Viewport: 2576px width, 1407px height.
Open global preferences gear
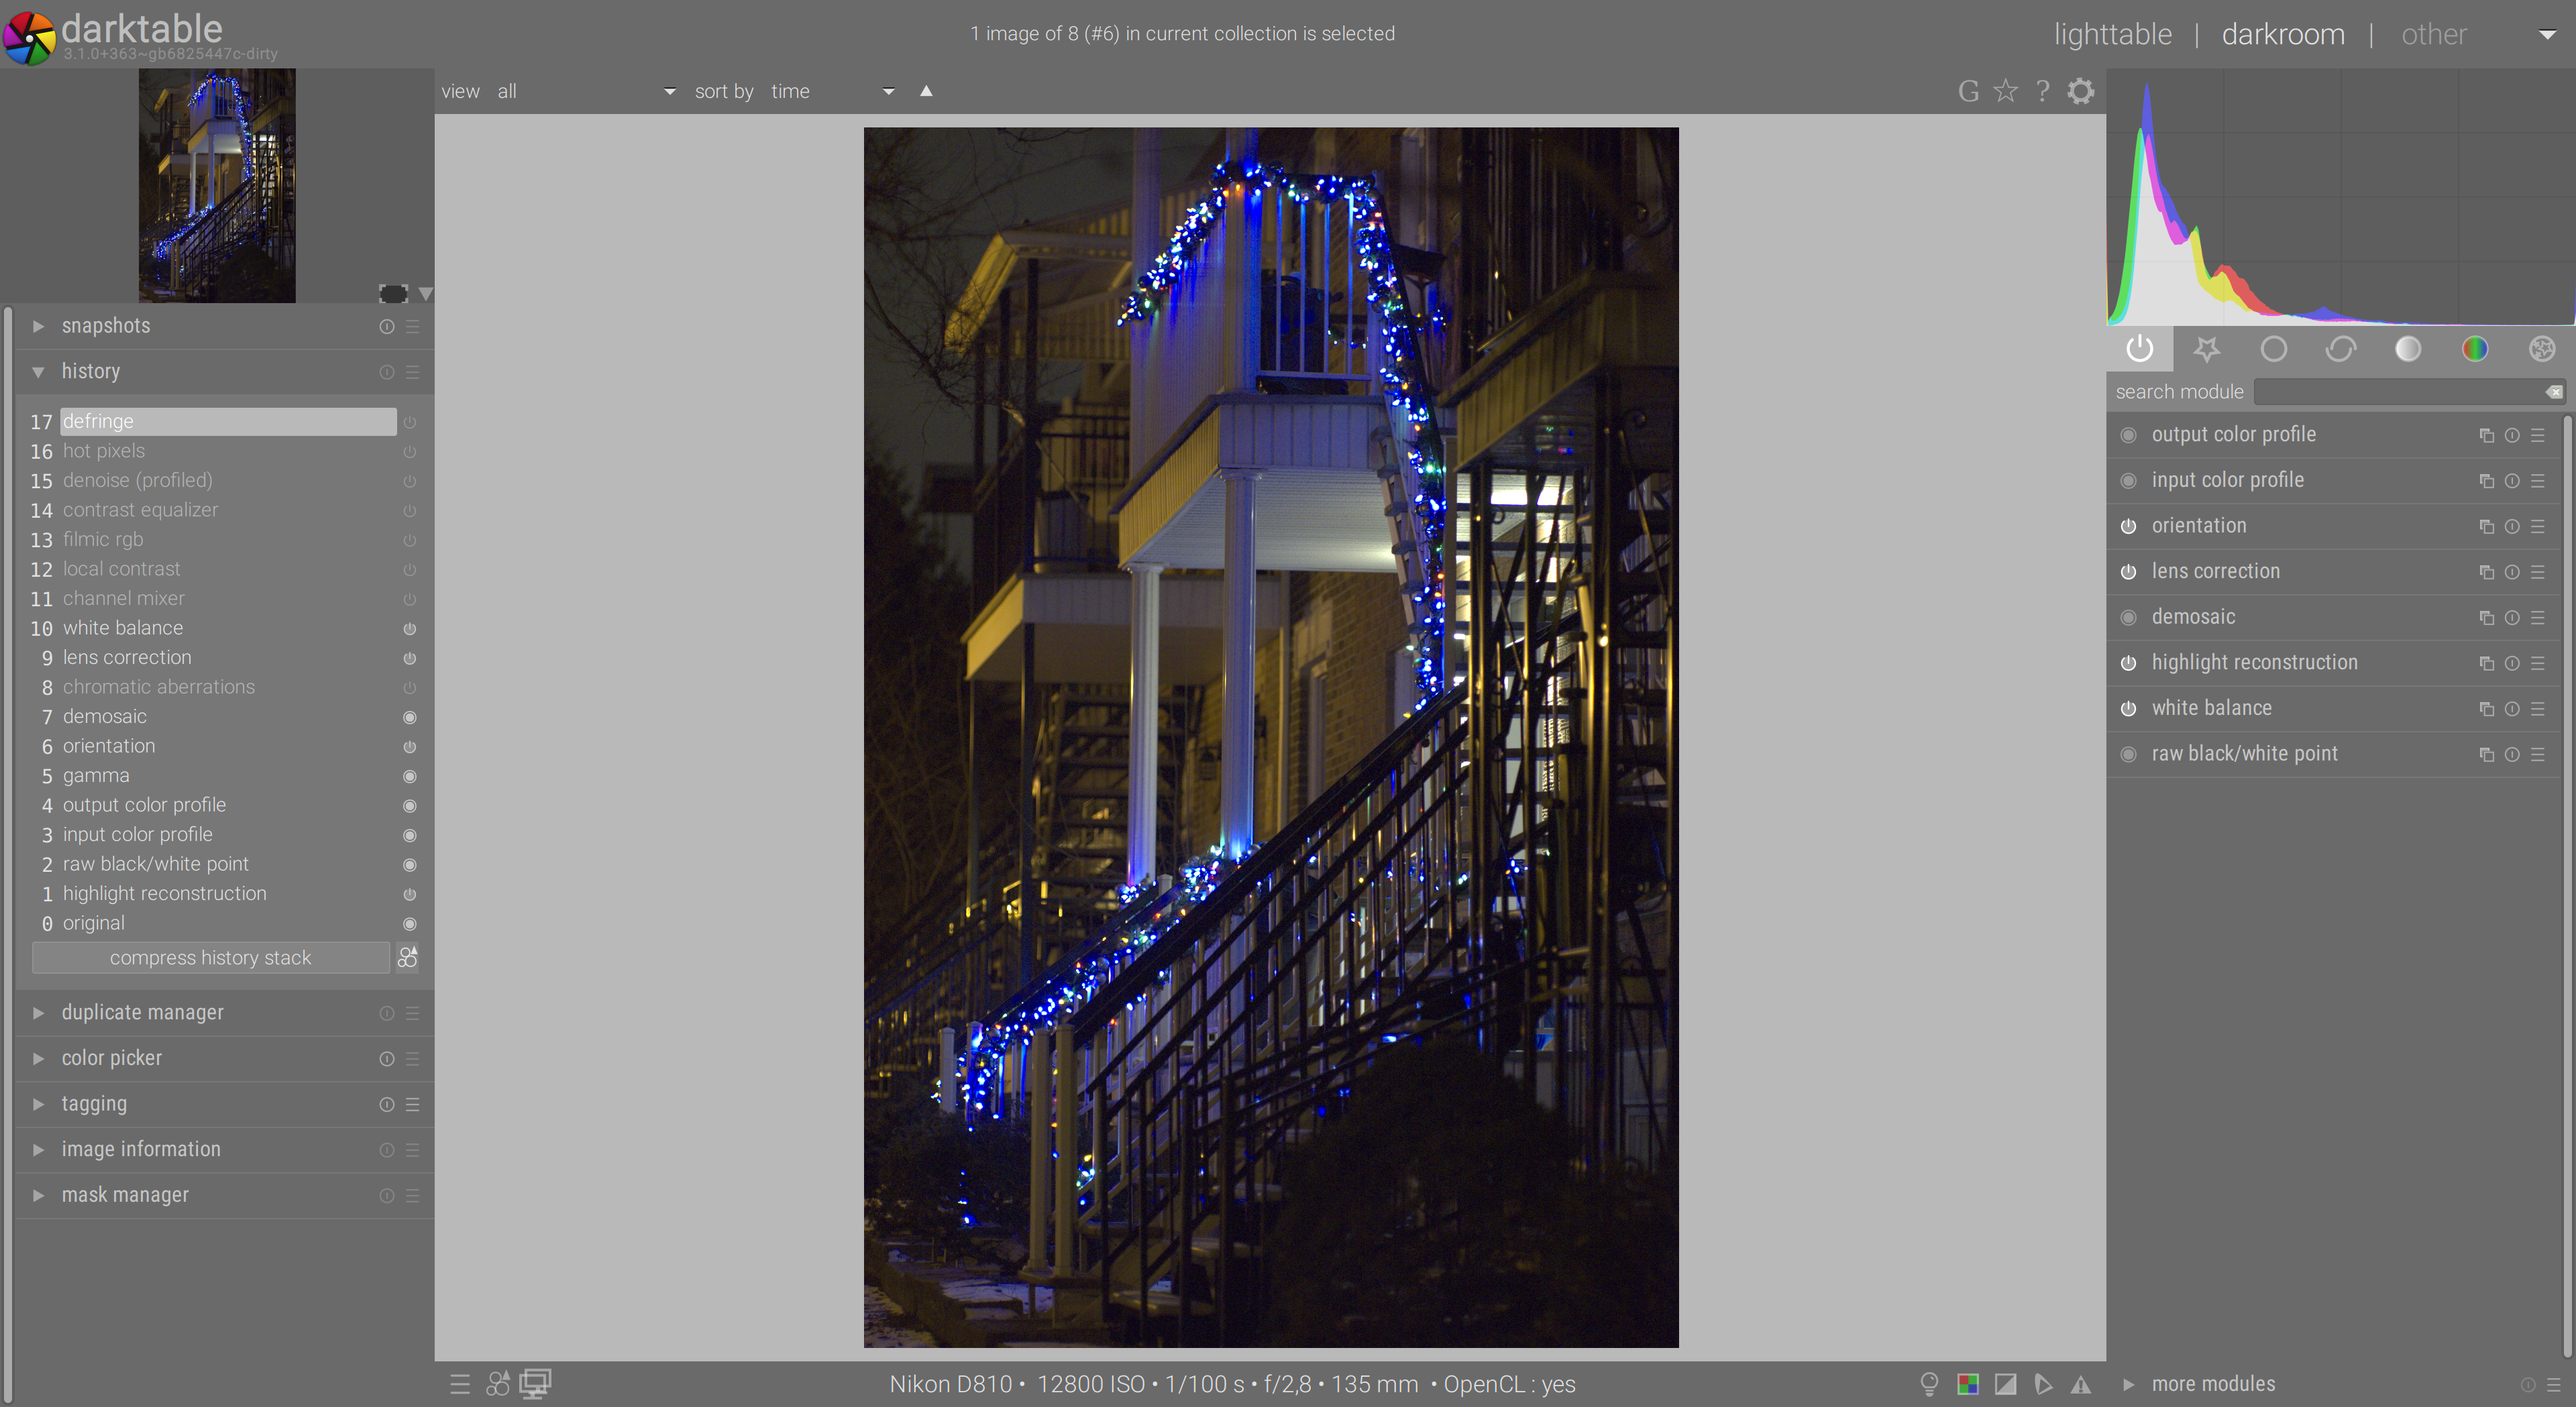2081,91
